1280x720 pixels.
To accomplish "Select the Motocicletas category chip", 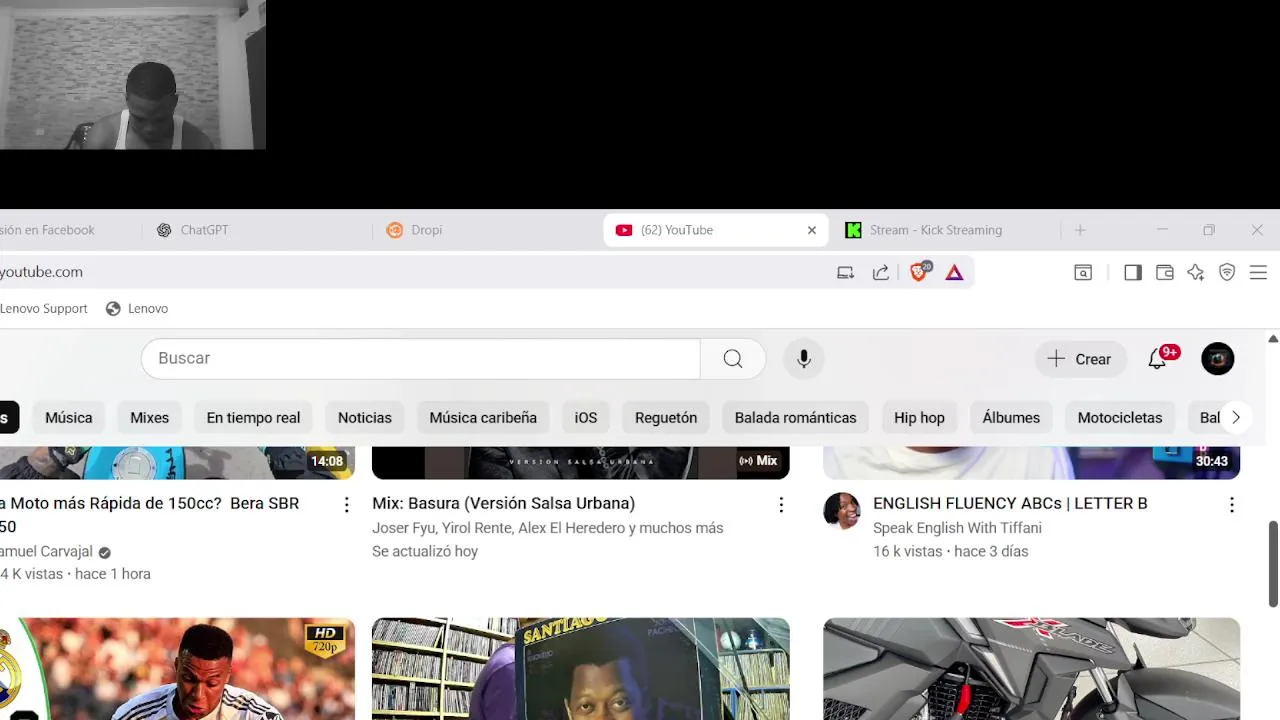I will 1120,418.
